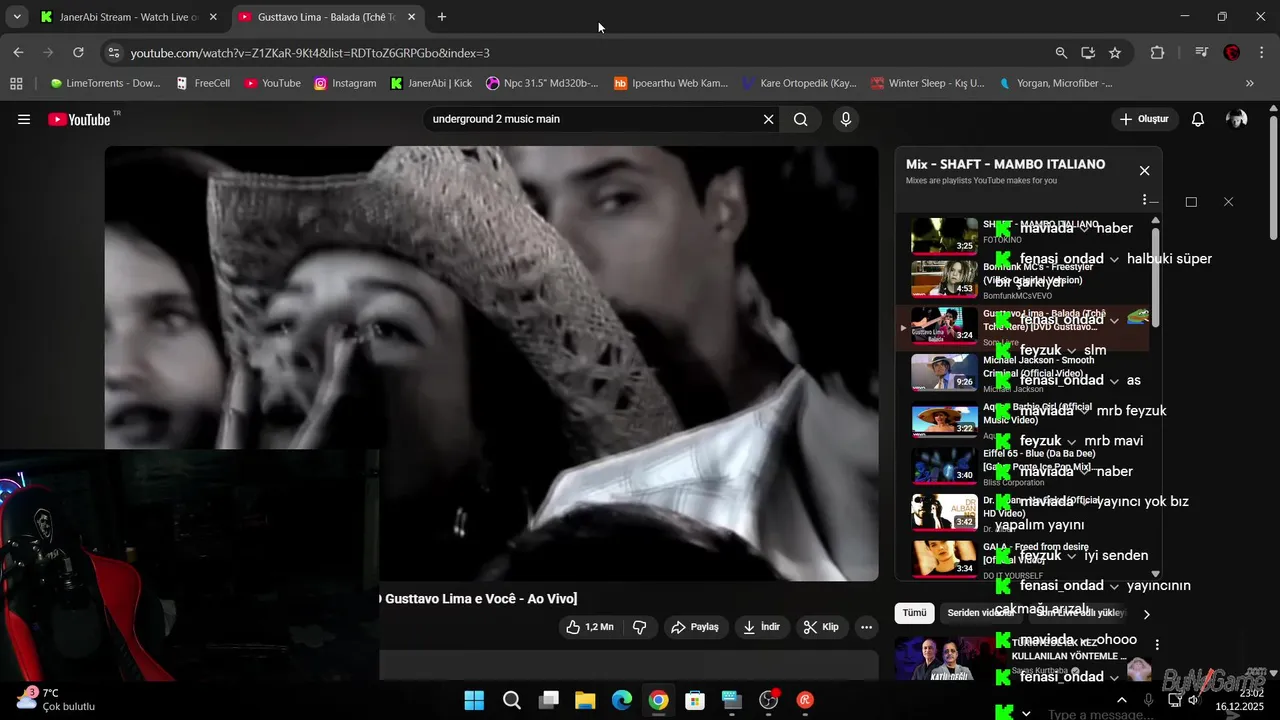
Task: Launch Microsoft Edge from taskbar
Action: tap(621, 700)
